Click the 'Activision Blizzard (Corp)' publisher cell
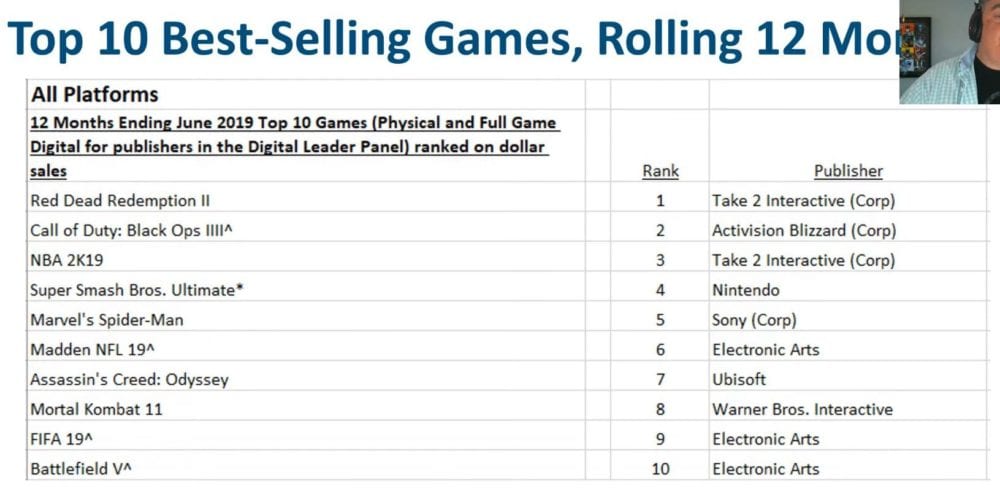 804,230
